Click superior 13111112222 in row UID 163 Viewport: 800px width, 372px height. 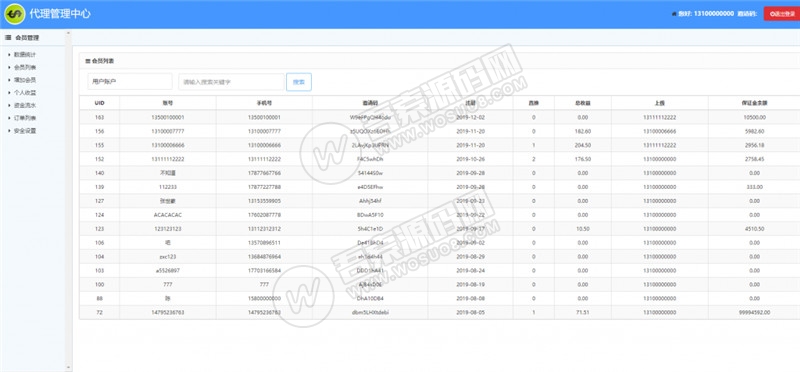tap(659, 117)
